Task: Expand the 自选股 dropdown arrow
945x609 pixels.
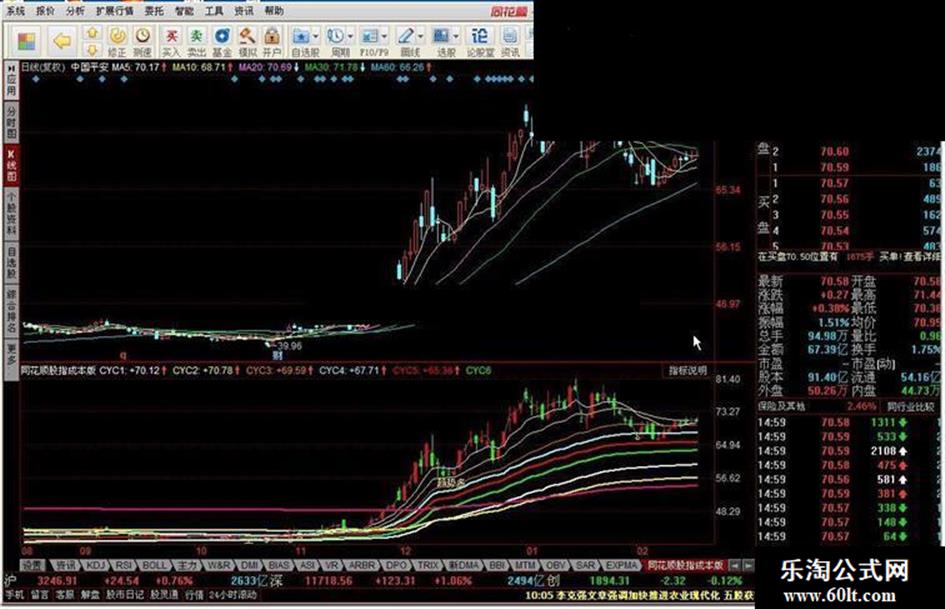Action: point(316,37)
